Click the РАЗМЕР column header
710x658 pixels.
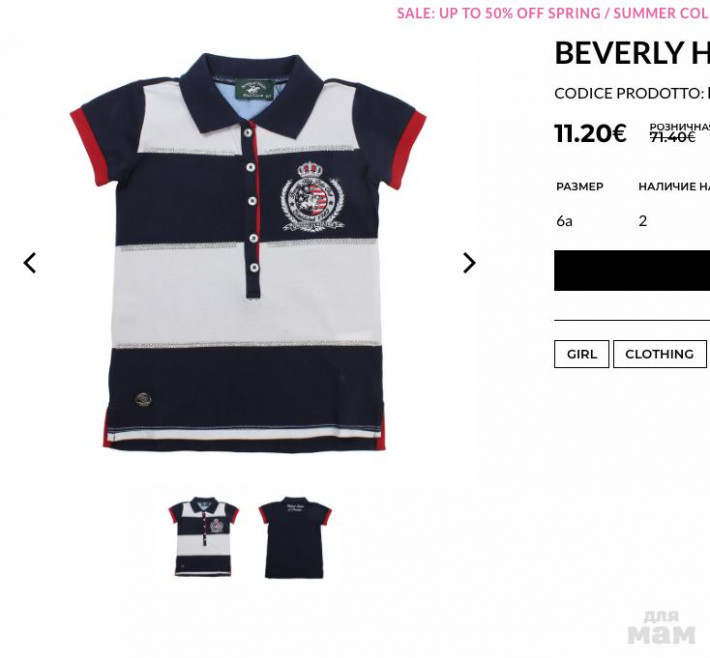[x=580, y=187]
